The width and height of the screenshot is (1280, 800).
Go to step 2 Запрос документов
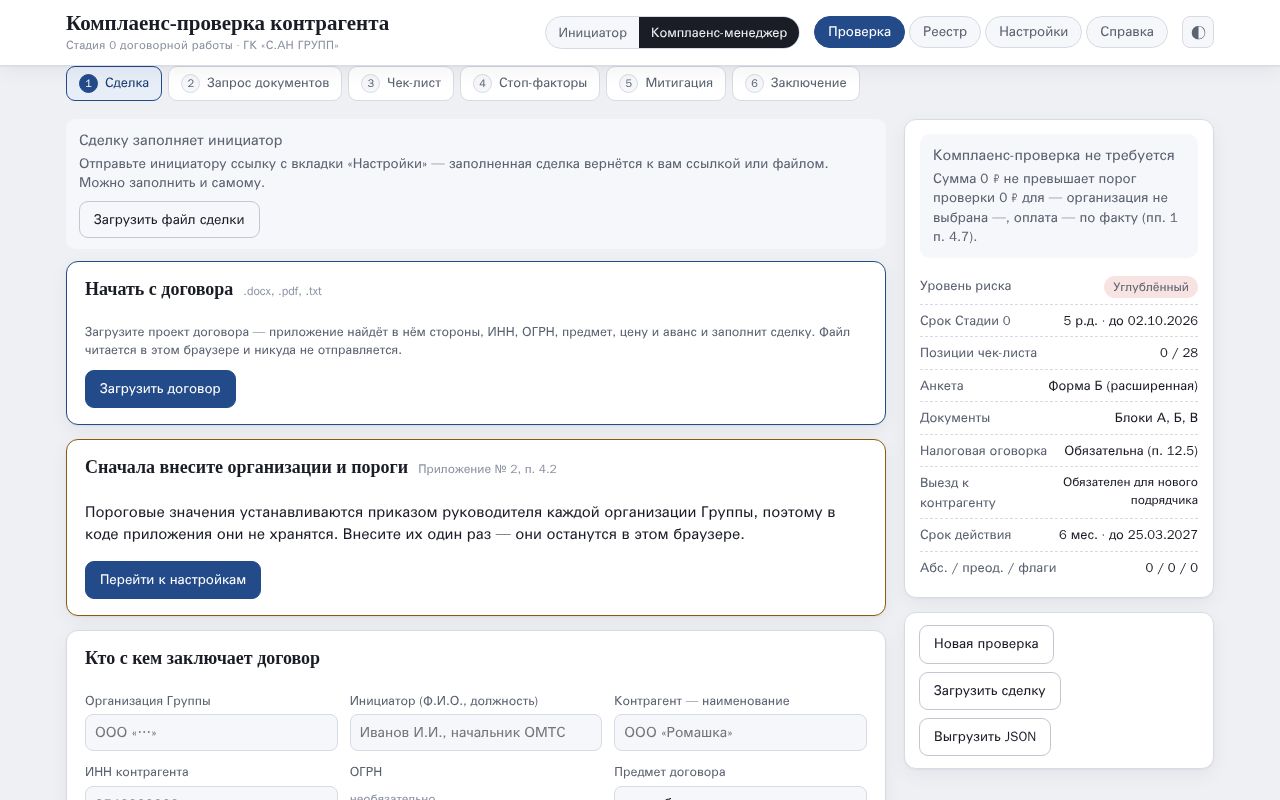pyautogui.click(x=255, y=83)
